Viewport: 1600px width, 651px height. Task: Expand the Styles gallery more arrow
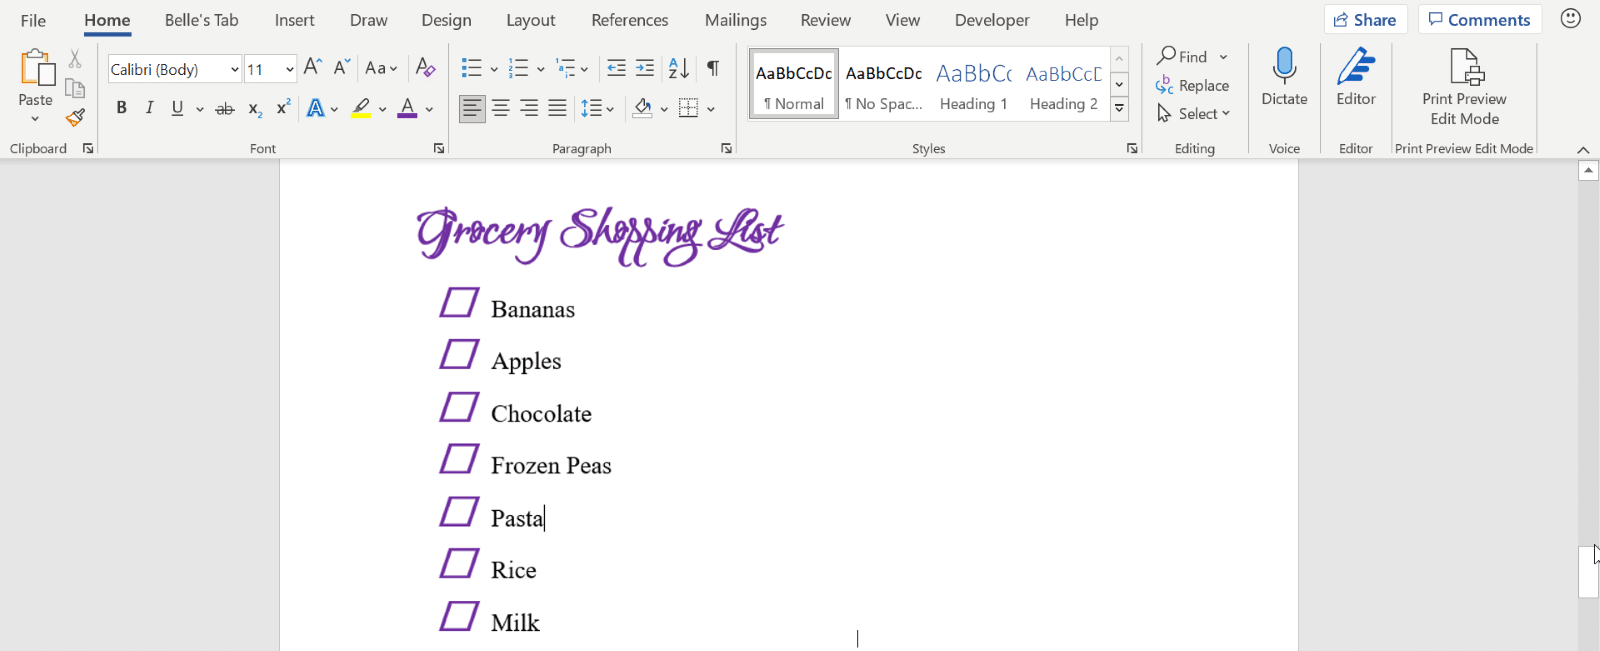[1120, 108]
